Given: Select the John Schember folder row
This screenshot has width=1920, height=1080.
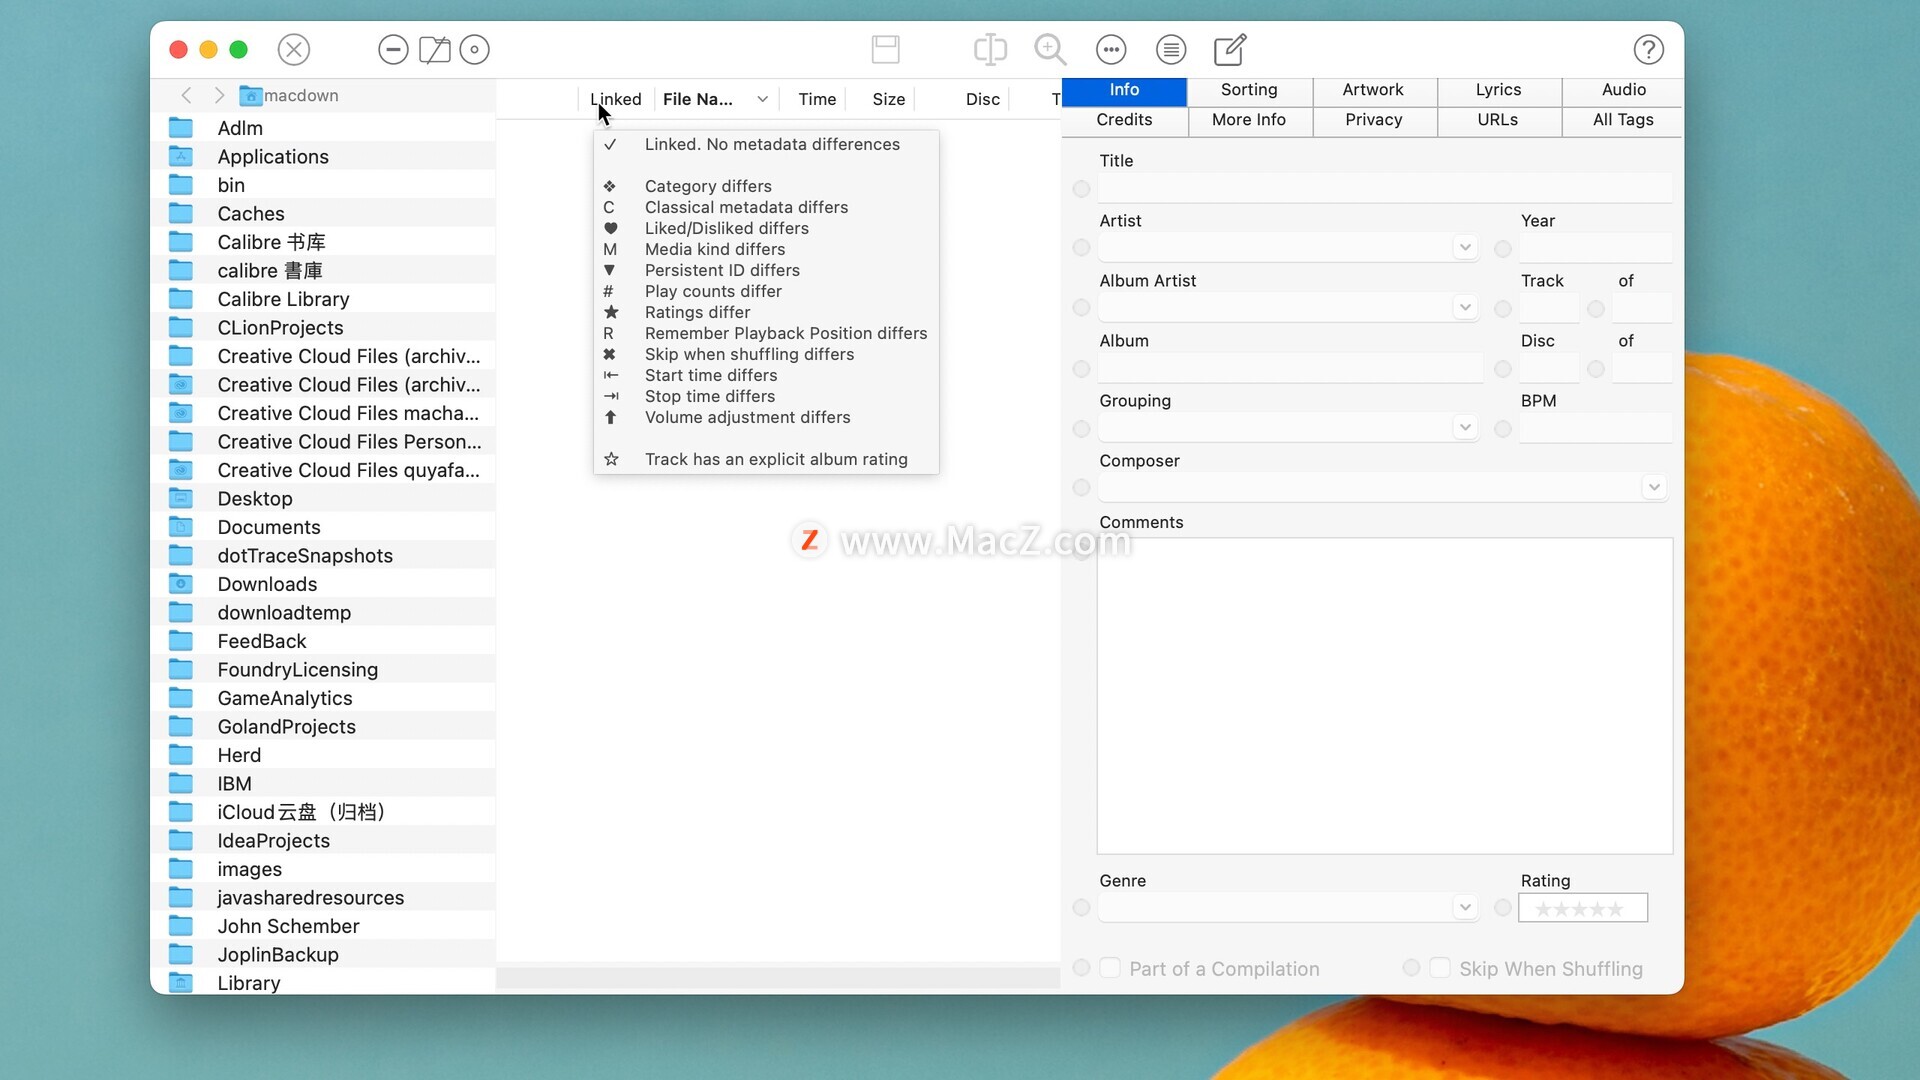Looking at the screenshot, I should 325,926.
